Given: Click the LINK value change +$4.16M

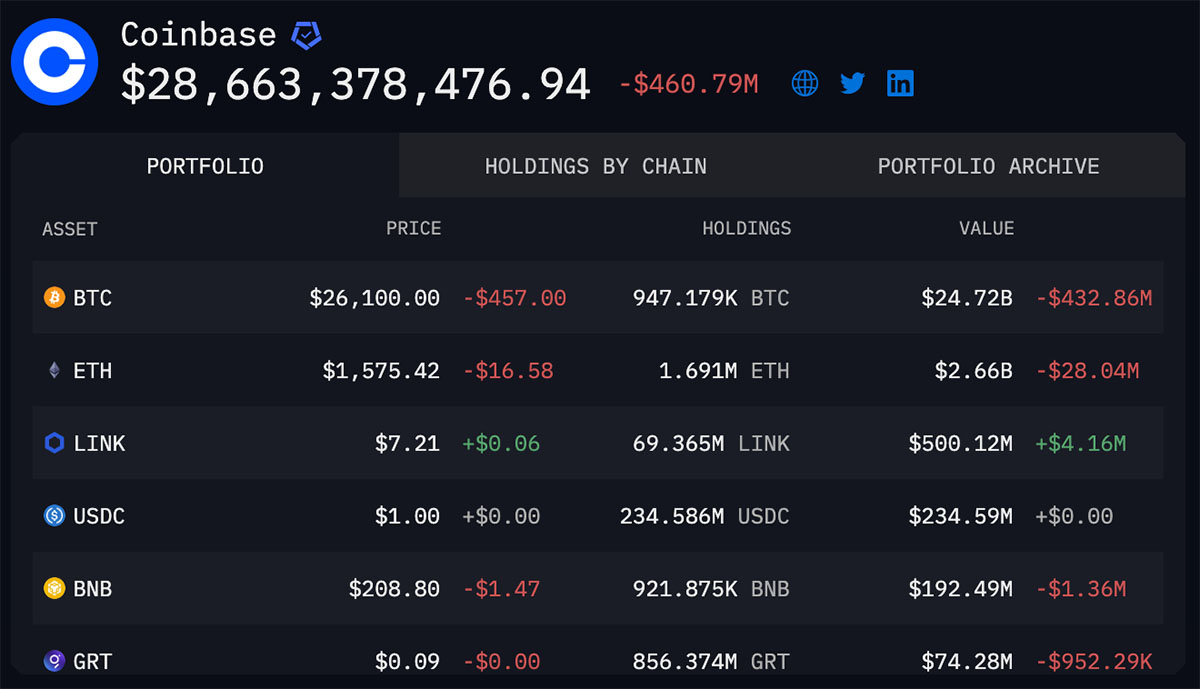Looking at the screenshot, I should [x=1081, y=443].
